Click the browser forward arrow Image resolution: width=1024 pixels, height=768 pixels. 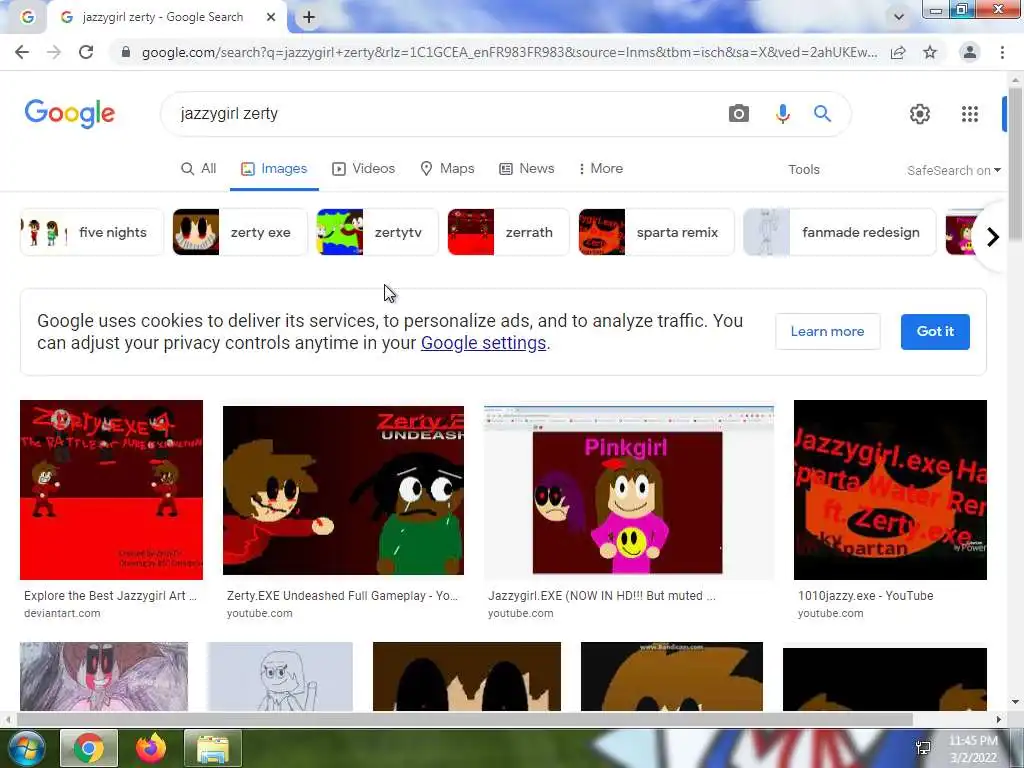(x=54, y=52)
